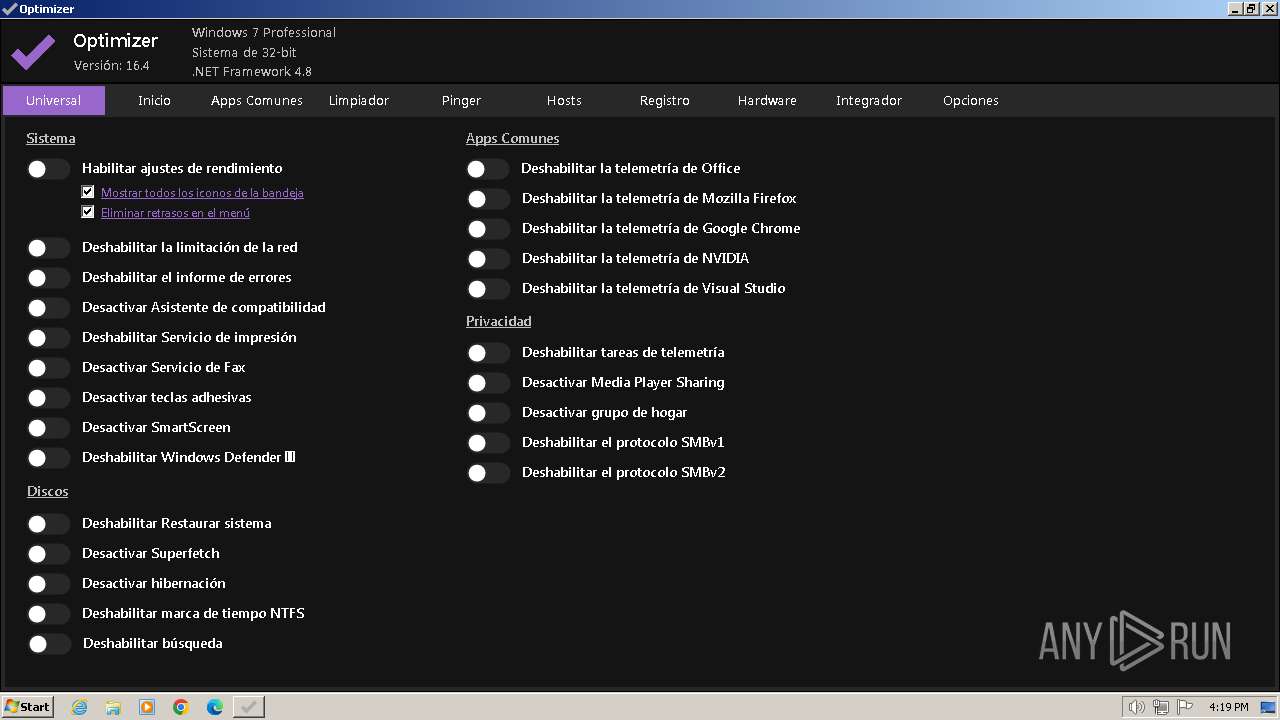Enable Desactivar SmartScreen switch

point(48,428)
